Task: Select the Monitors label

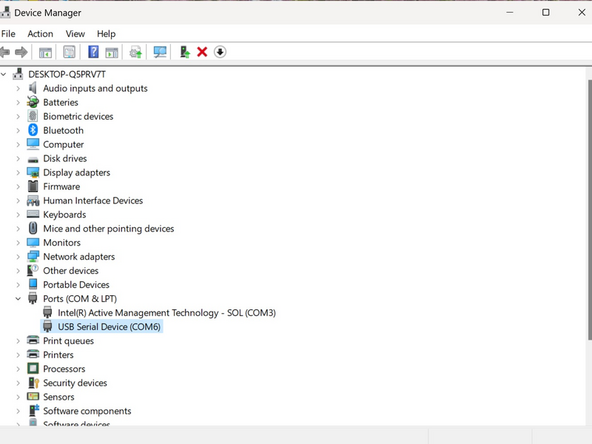Action: pos(62,243)
